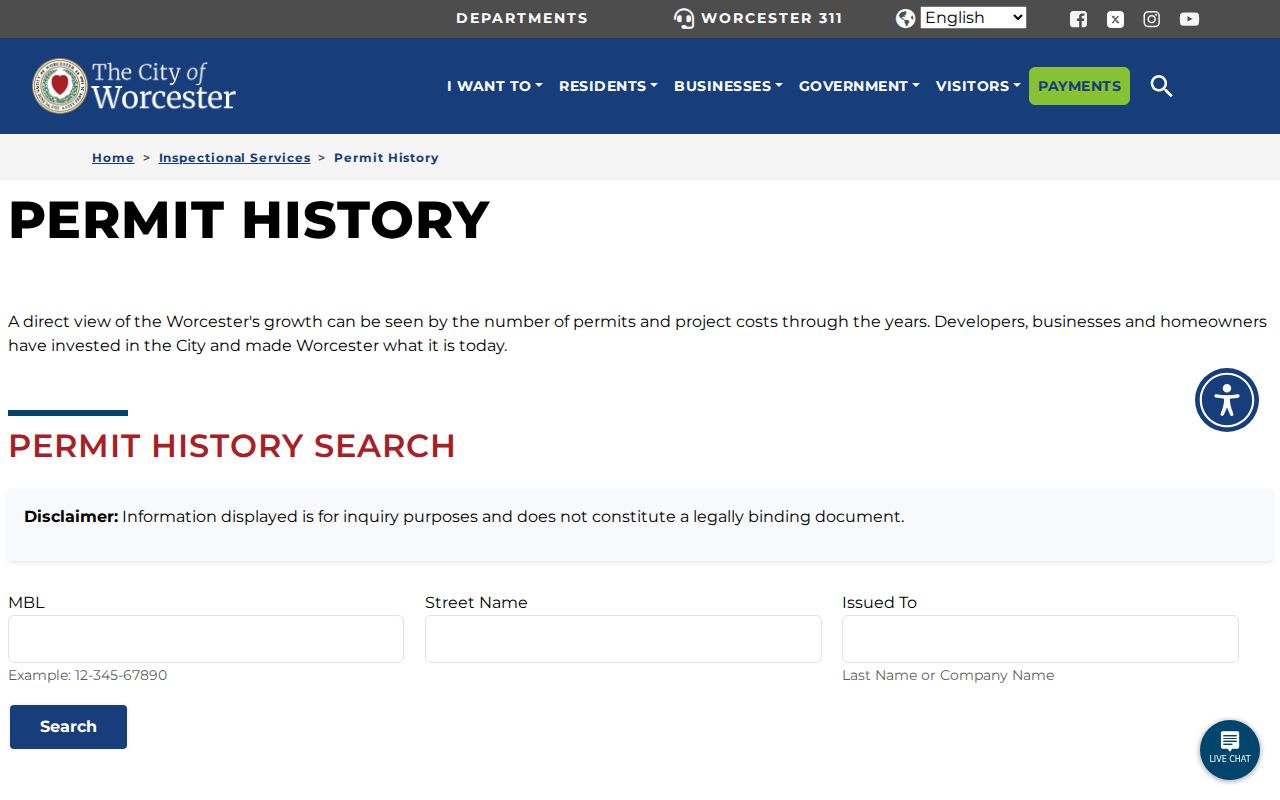The height and width of the screenshot is (800, 1280).
Task: Visit the Instagram icon link
Action: 1152,19
